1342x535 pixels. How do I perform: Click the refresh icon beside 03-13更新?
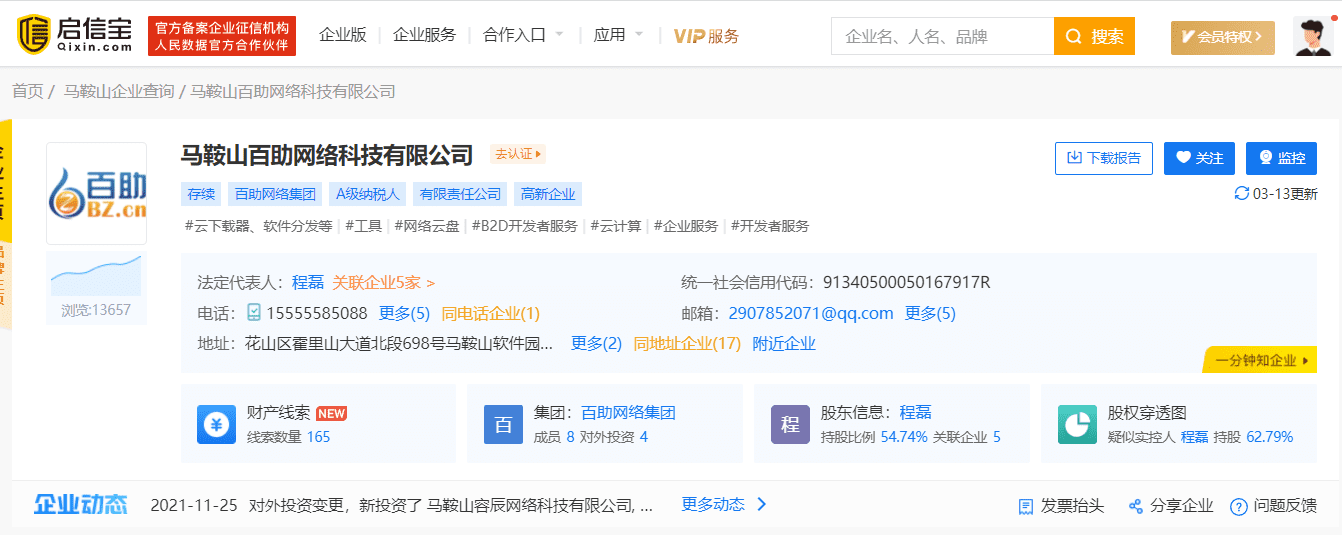[1242, 193]
